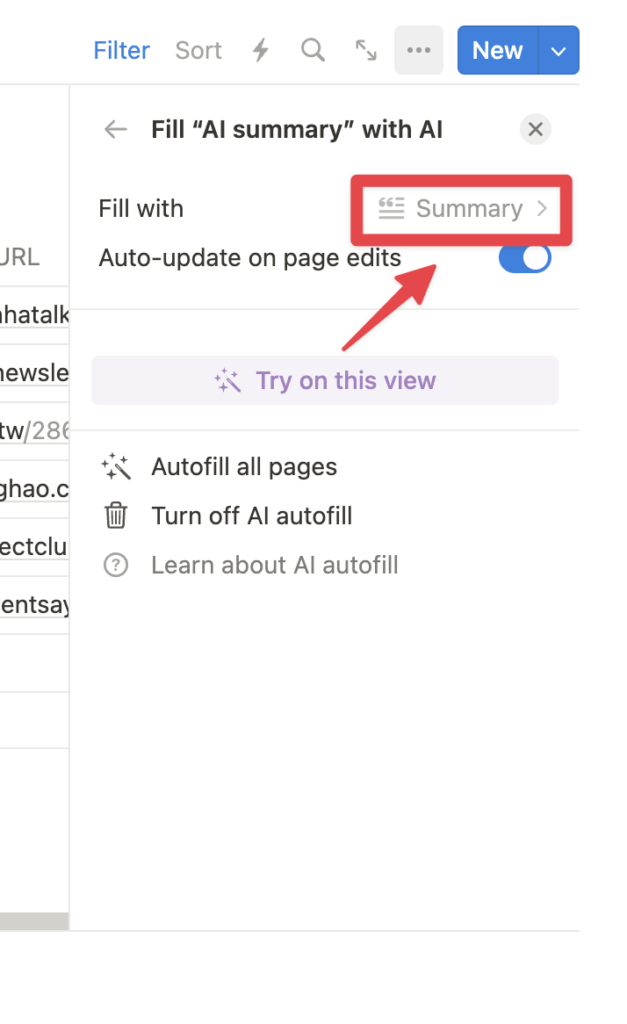This screenshot has height=1024, width=627.
Task: Click the Try on this view button
Action: 325,380
